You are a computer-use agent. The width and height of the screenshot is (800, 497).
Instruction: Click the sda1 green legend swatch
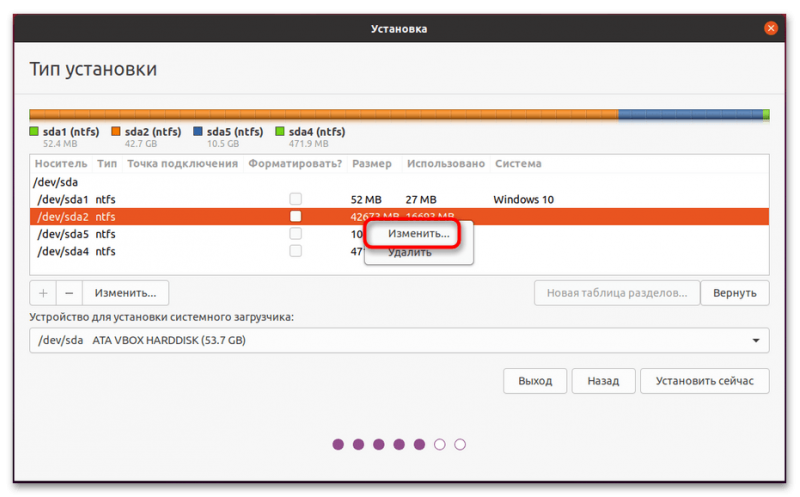tap(34, 132)
